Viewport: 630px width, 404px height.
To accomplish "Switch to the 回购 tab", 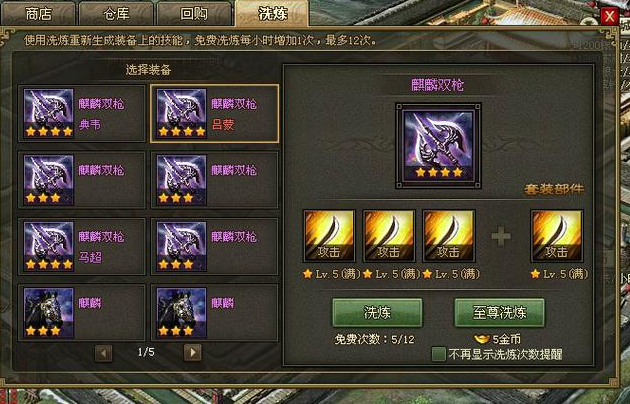I will click(194, 14).
